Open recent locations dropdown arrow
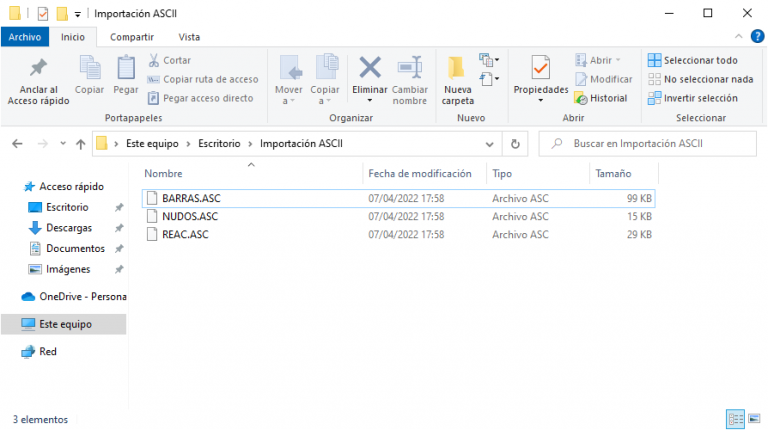This screenshot has height=430, width=768. tap(63, 143)
